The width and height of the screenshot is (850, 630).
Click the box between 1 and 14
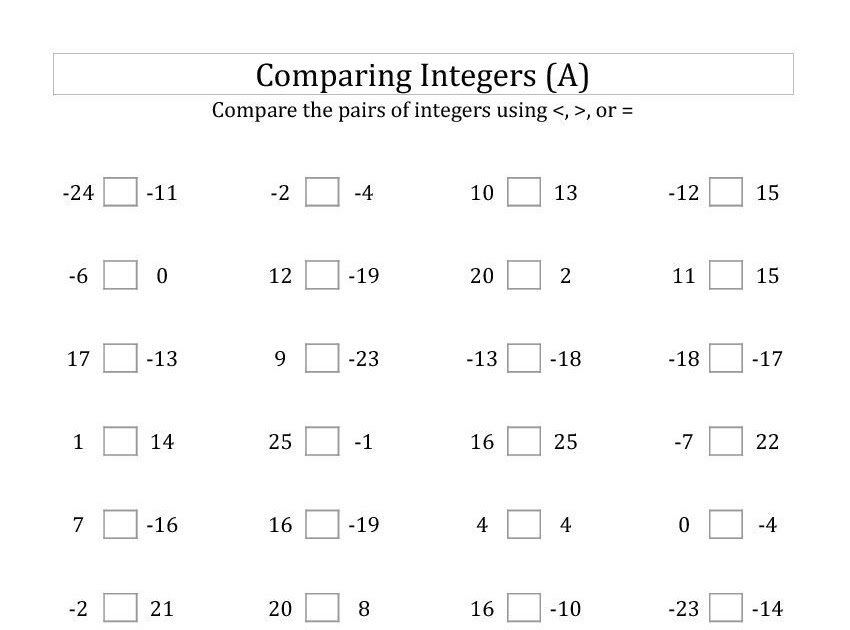click(x=120, y=441)
